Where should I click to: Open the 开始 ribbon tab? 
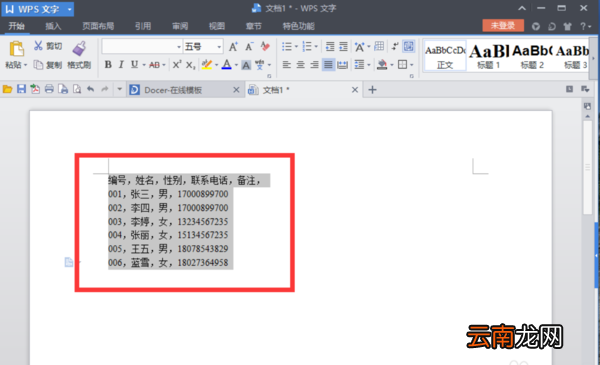(x=16, y=26)
